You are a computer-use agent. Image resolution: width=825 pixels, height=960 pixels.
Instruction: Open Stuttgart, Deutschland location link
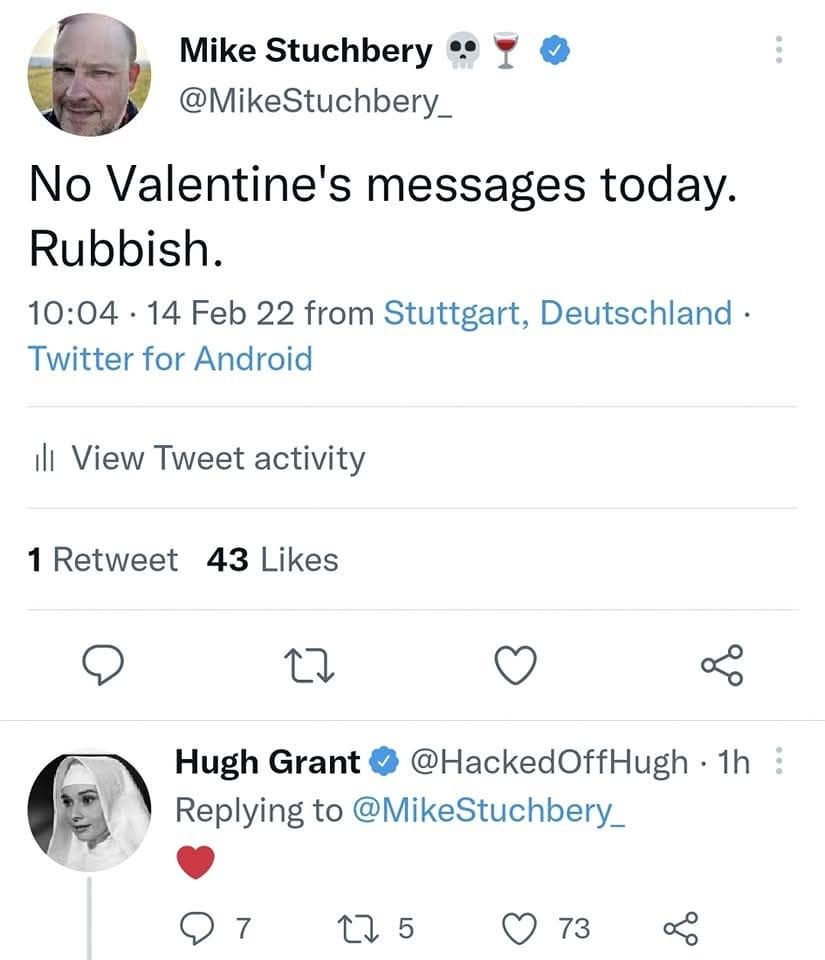pyautogui.click(x=558, y=313)
